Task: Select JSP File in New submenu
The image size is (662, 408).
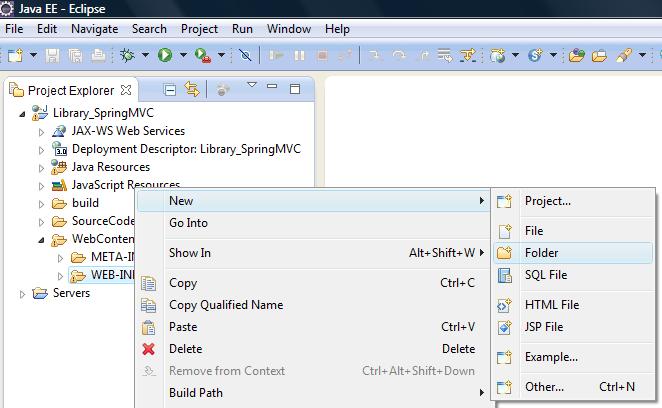Action: click(x=573, y=327)
